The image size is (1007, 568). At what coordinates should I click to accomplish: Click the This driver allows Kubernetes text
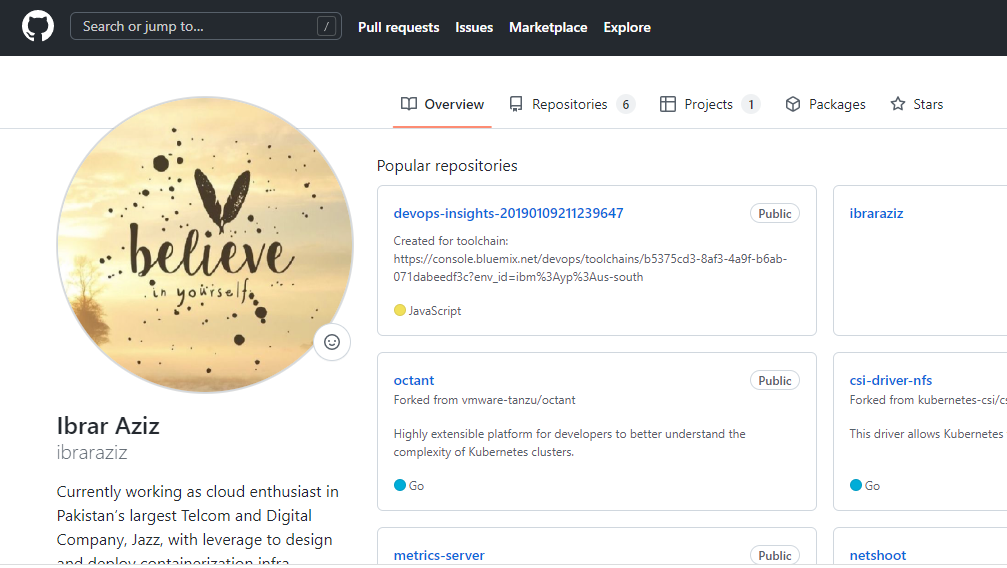[x=926, y=434]
